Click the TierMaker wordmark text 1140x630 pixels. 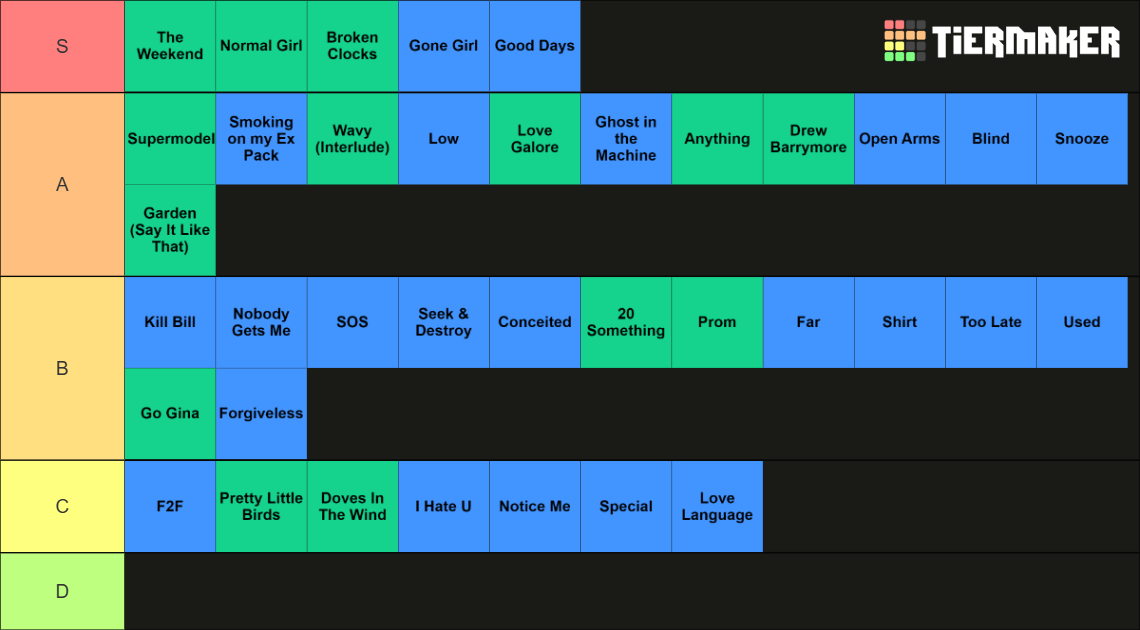[1026, 41]
